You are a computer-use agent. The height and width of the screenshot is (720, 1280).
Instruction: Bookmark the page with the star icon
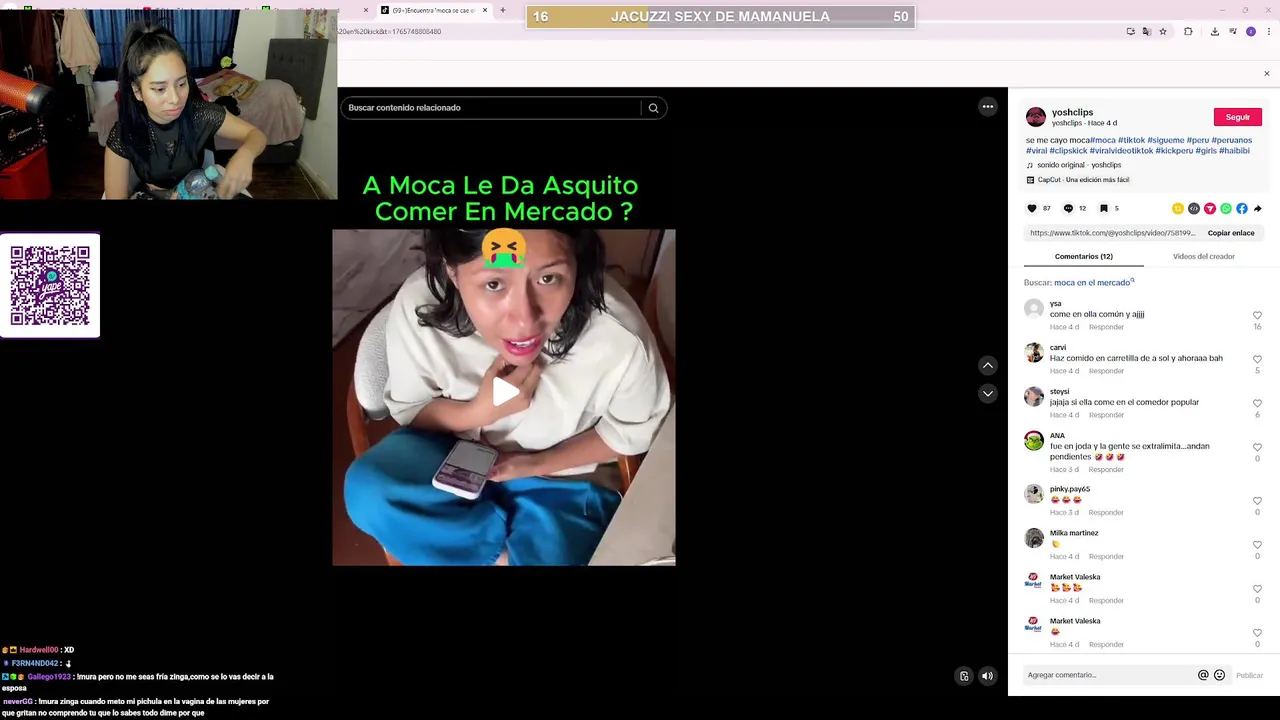[1163, 32]
